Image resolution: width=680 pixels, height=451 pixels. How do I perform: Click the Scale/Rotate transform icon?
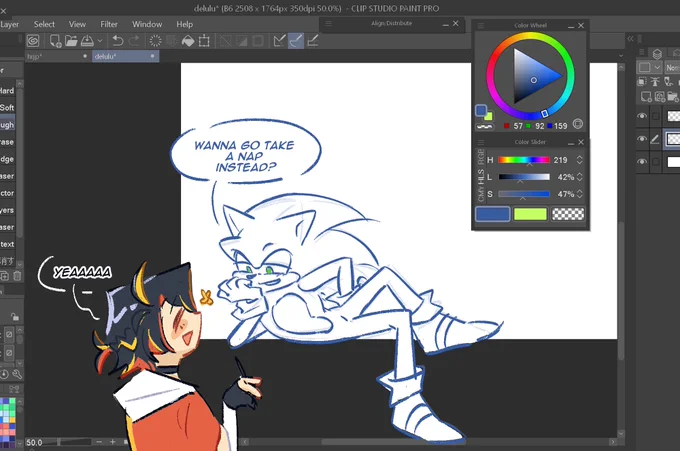[204, 41]
